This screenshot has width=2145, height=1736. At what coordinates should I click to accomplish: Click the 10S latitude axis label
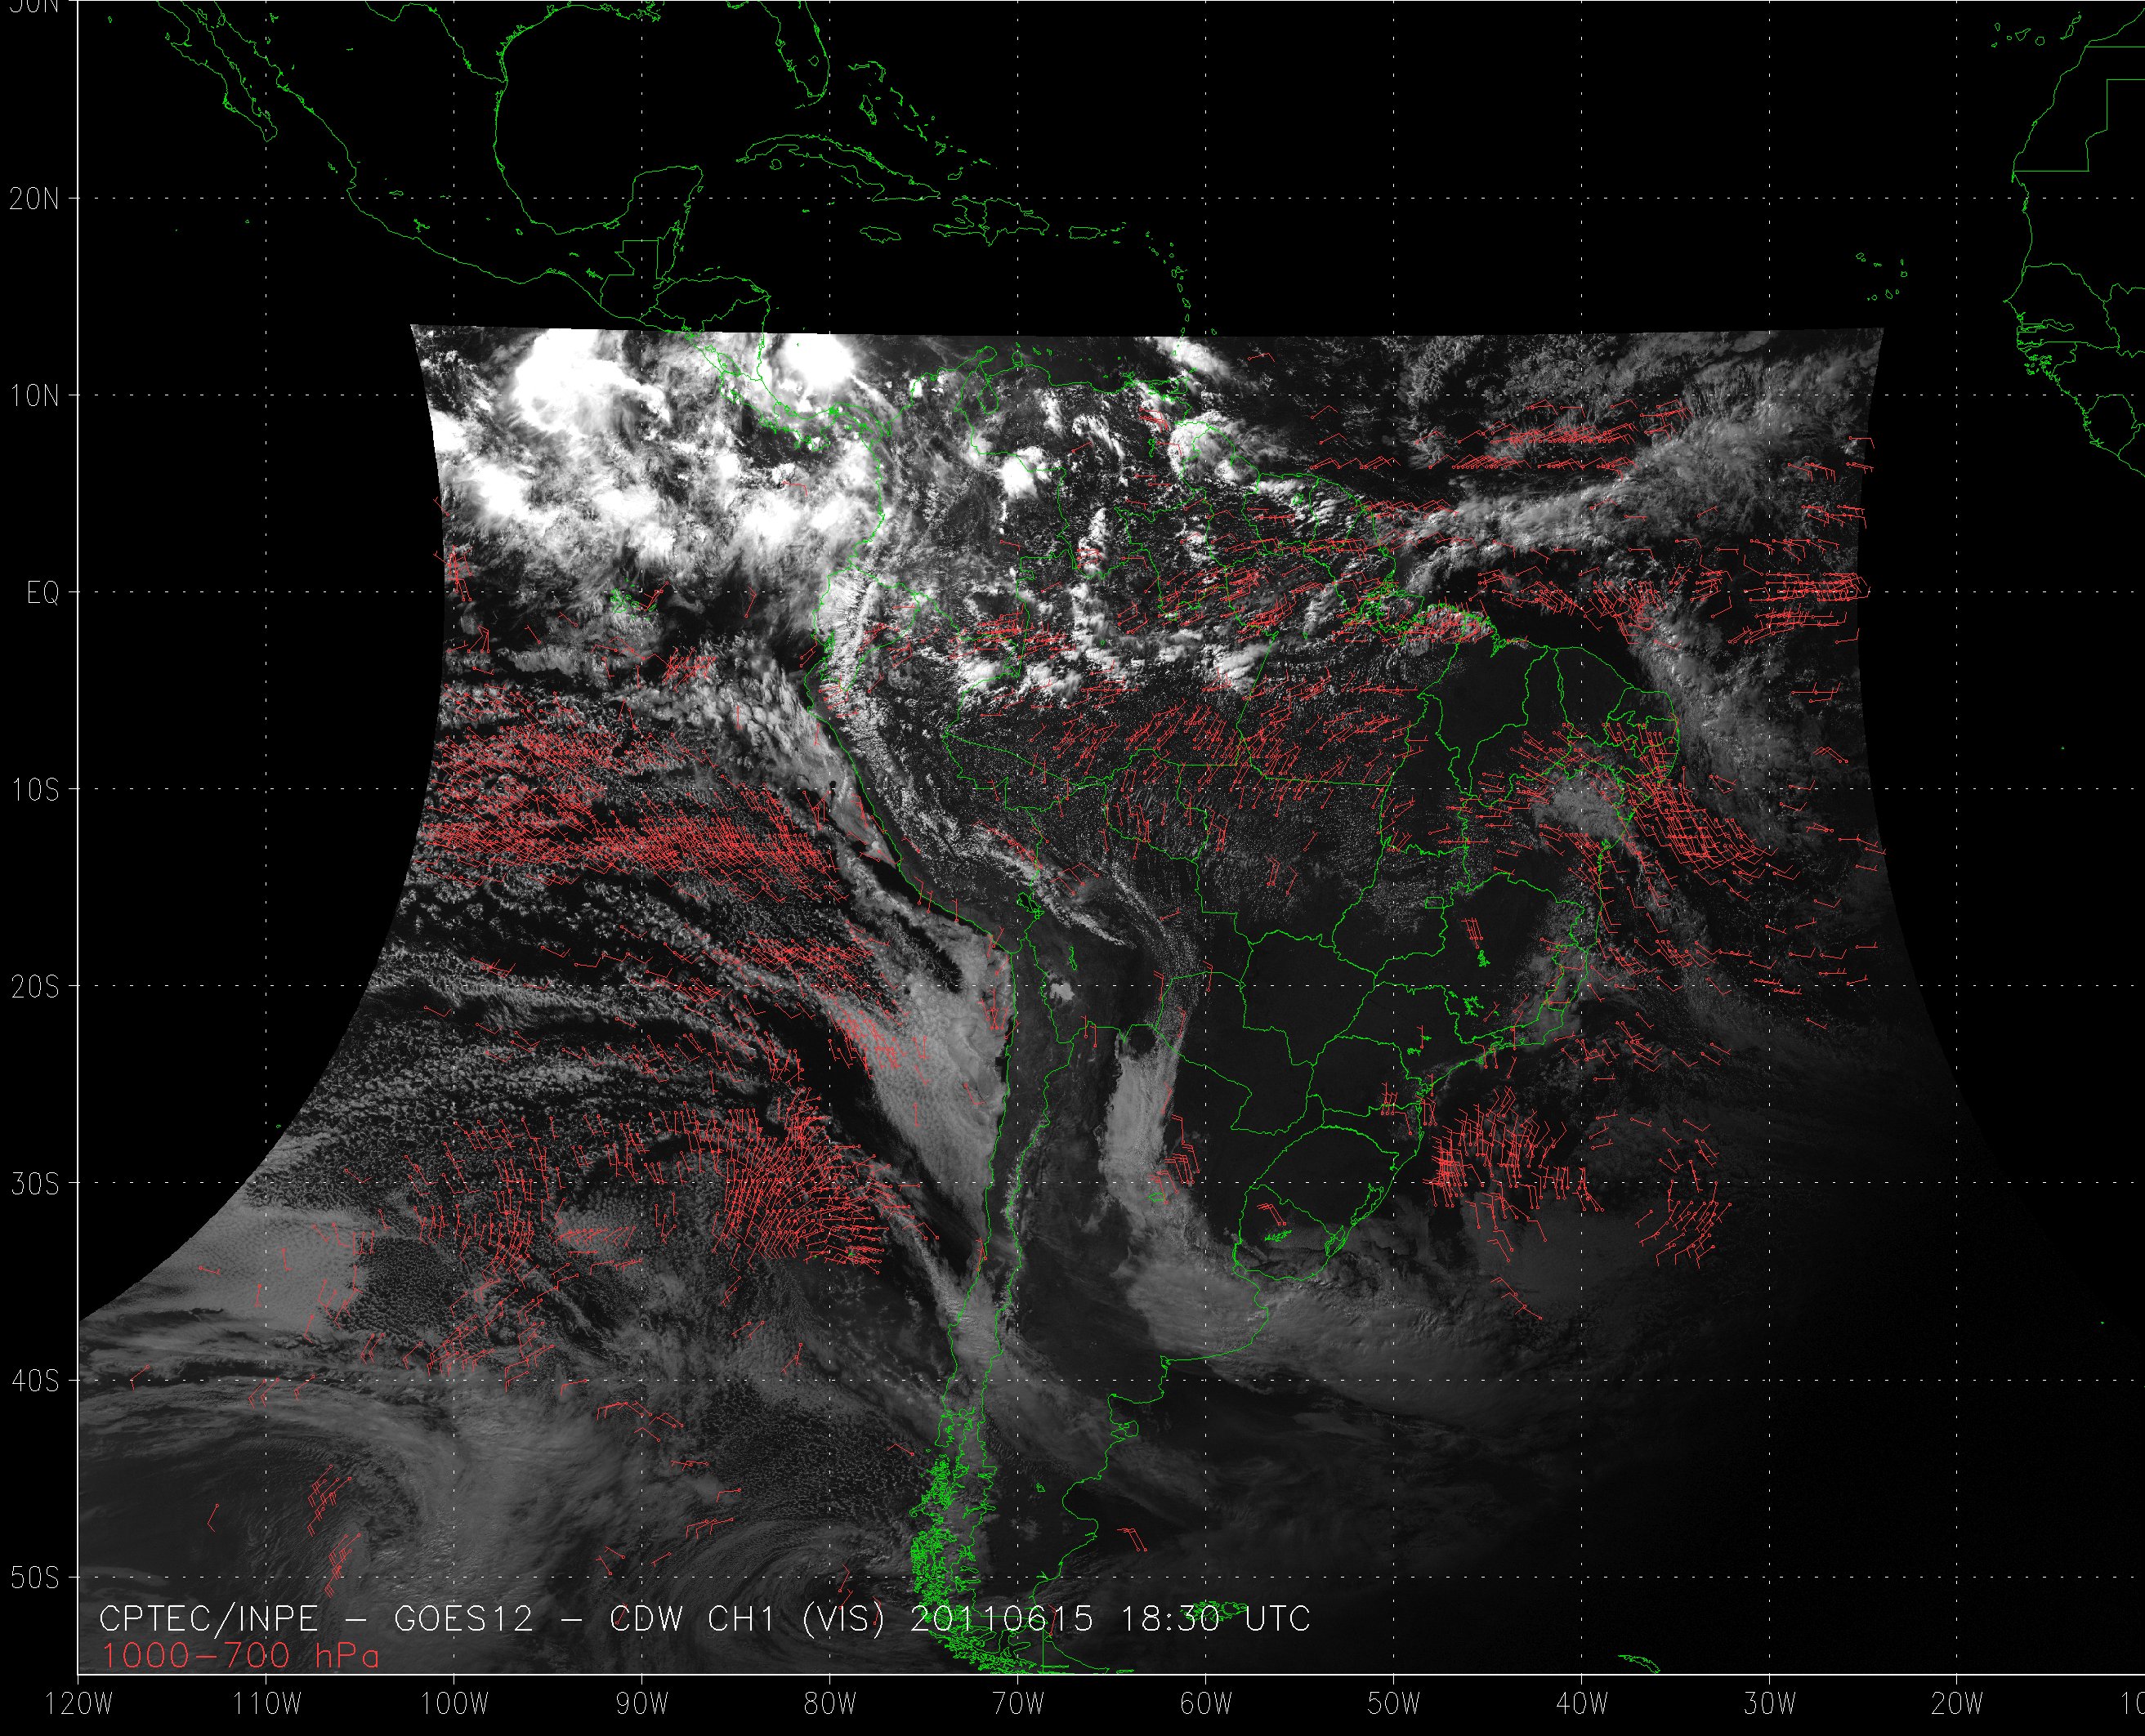click(x=35, y=791)
